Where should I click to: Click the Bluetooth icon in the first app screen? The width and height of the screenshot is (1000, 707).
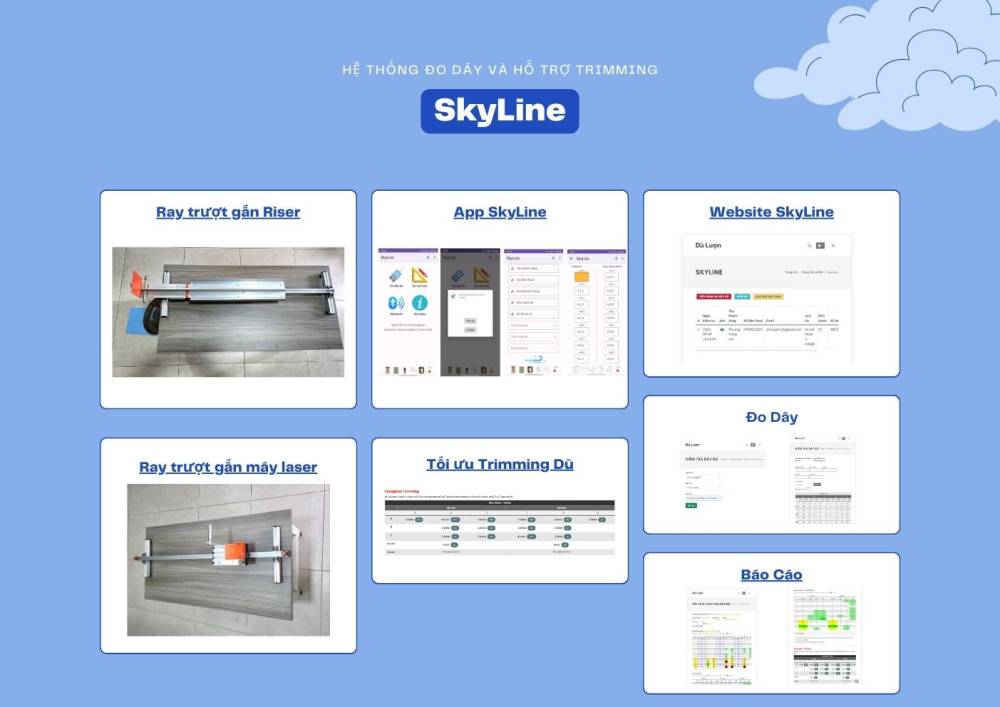click(396, 303)
